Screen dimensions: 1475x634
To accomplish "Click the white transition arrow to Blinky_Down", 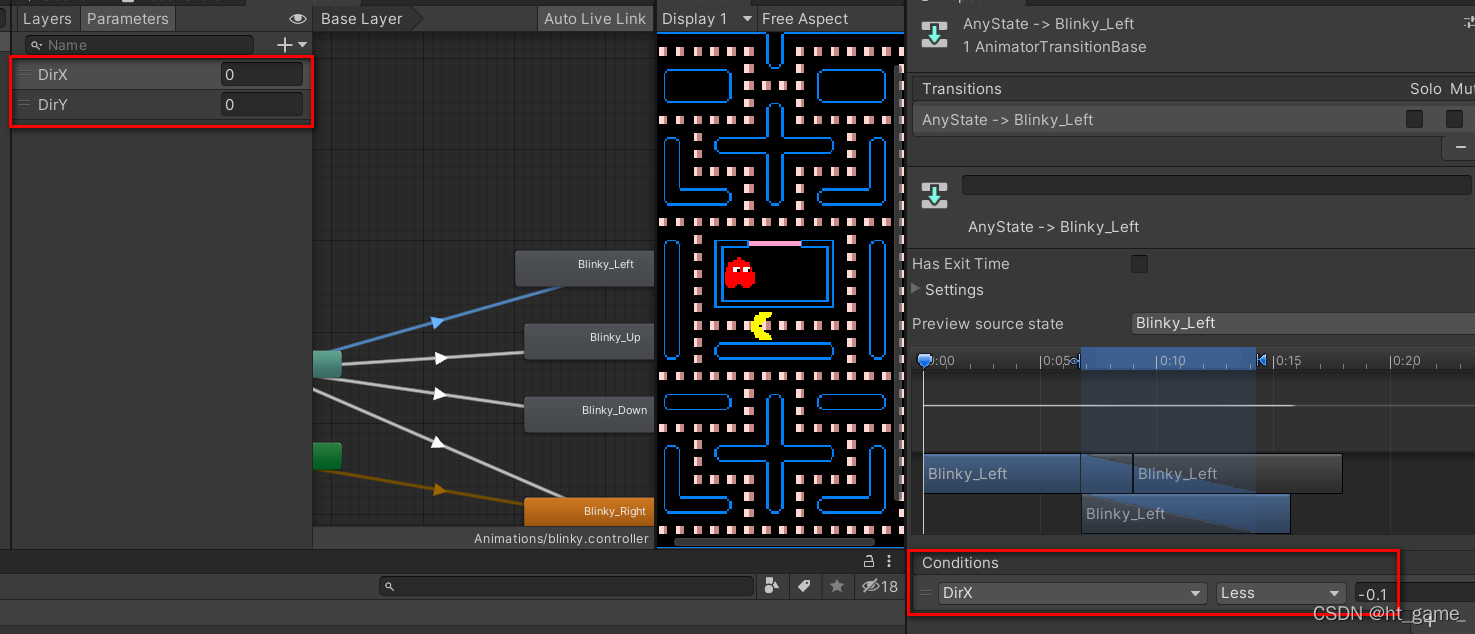I will tap(440, 394).
